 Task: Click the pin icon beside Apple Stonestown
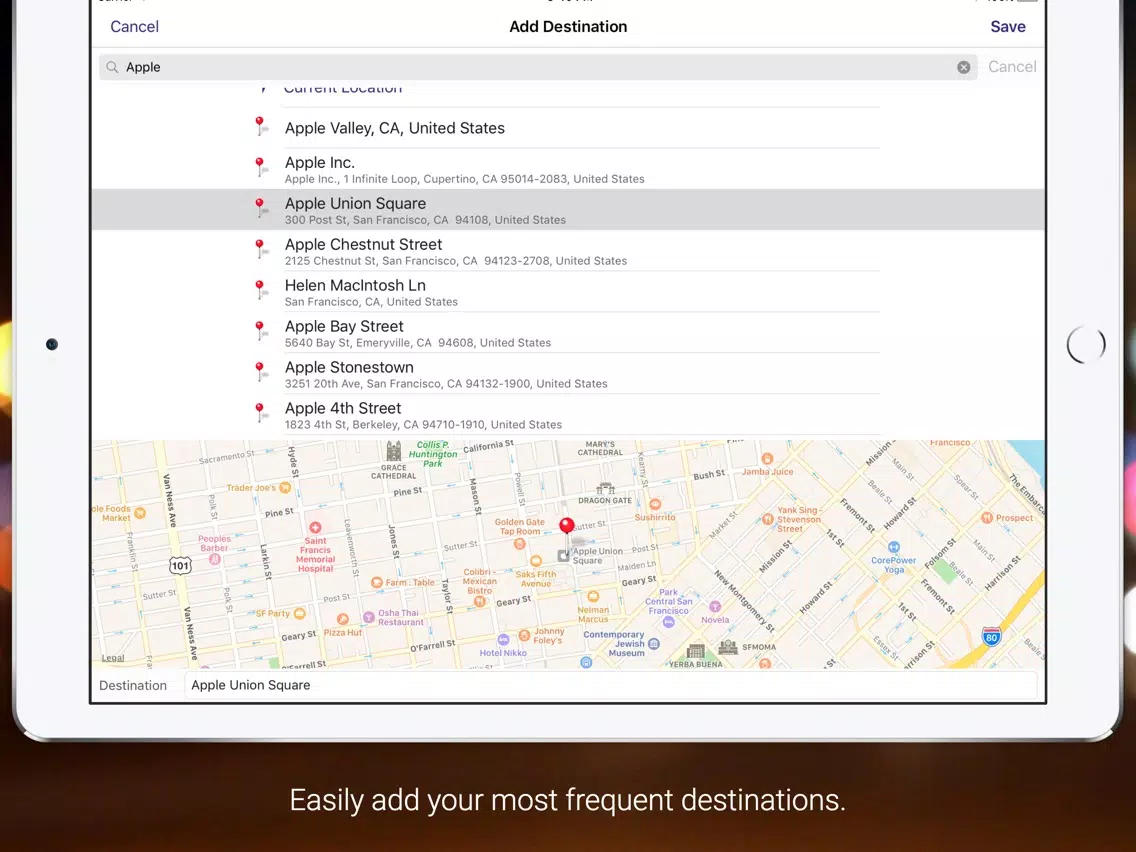[x=261, y=371]
